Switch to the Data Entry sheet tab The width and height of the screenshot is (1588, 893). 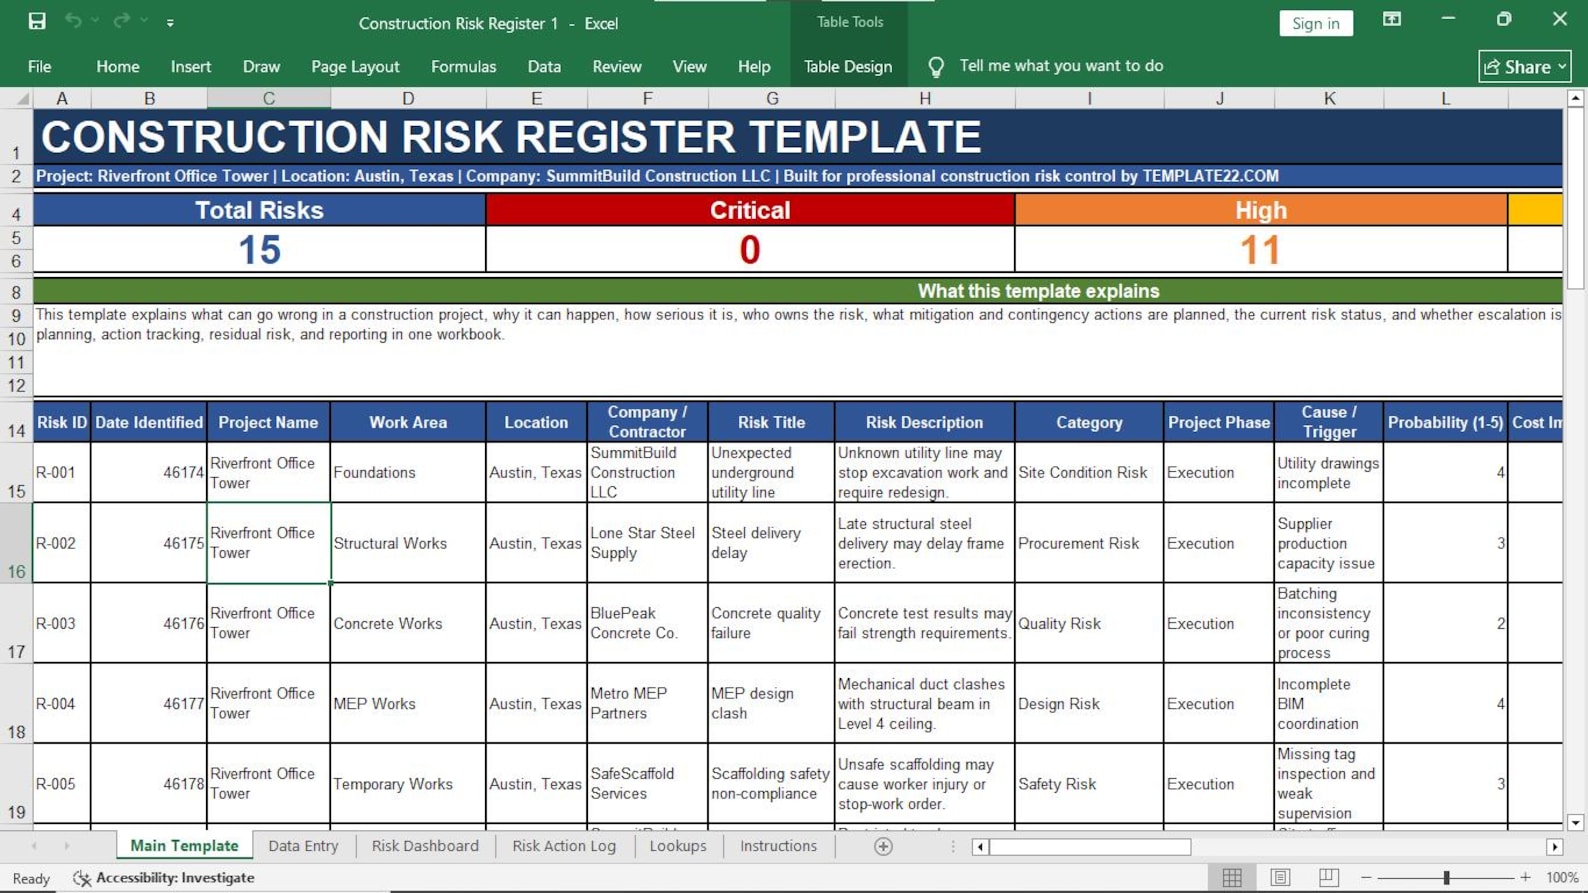coord(303,846)
